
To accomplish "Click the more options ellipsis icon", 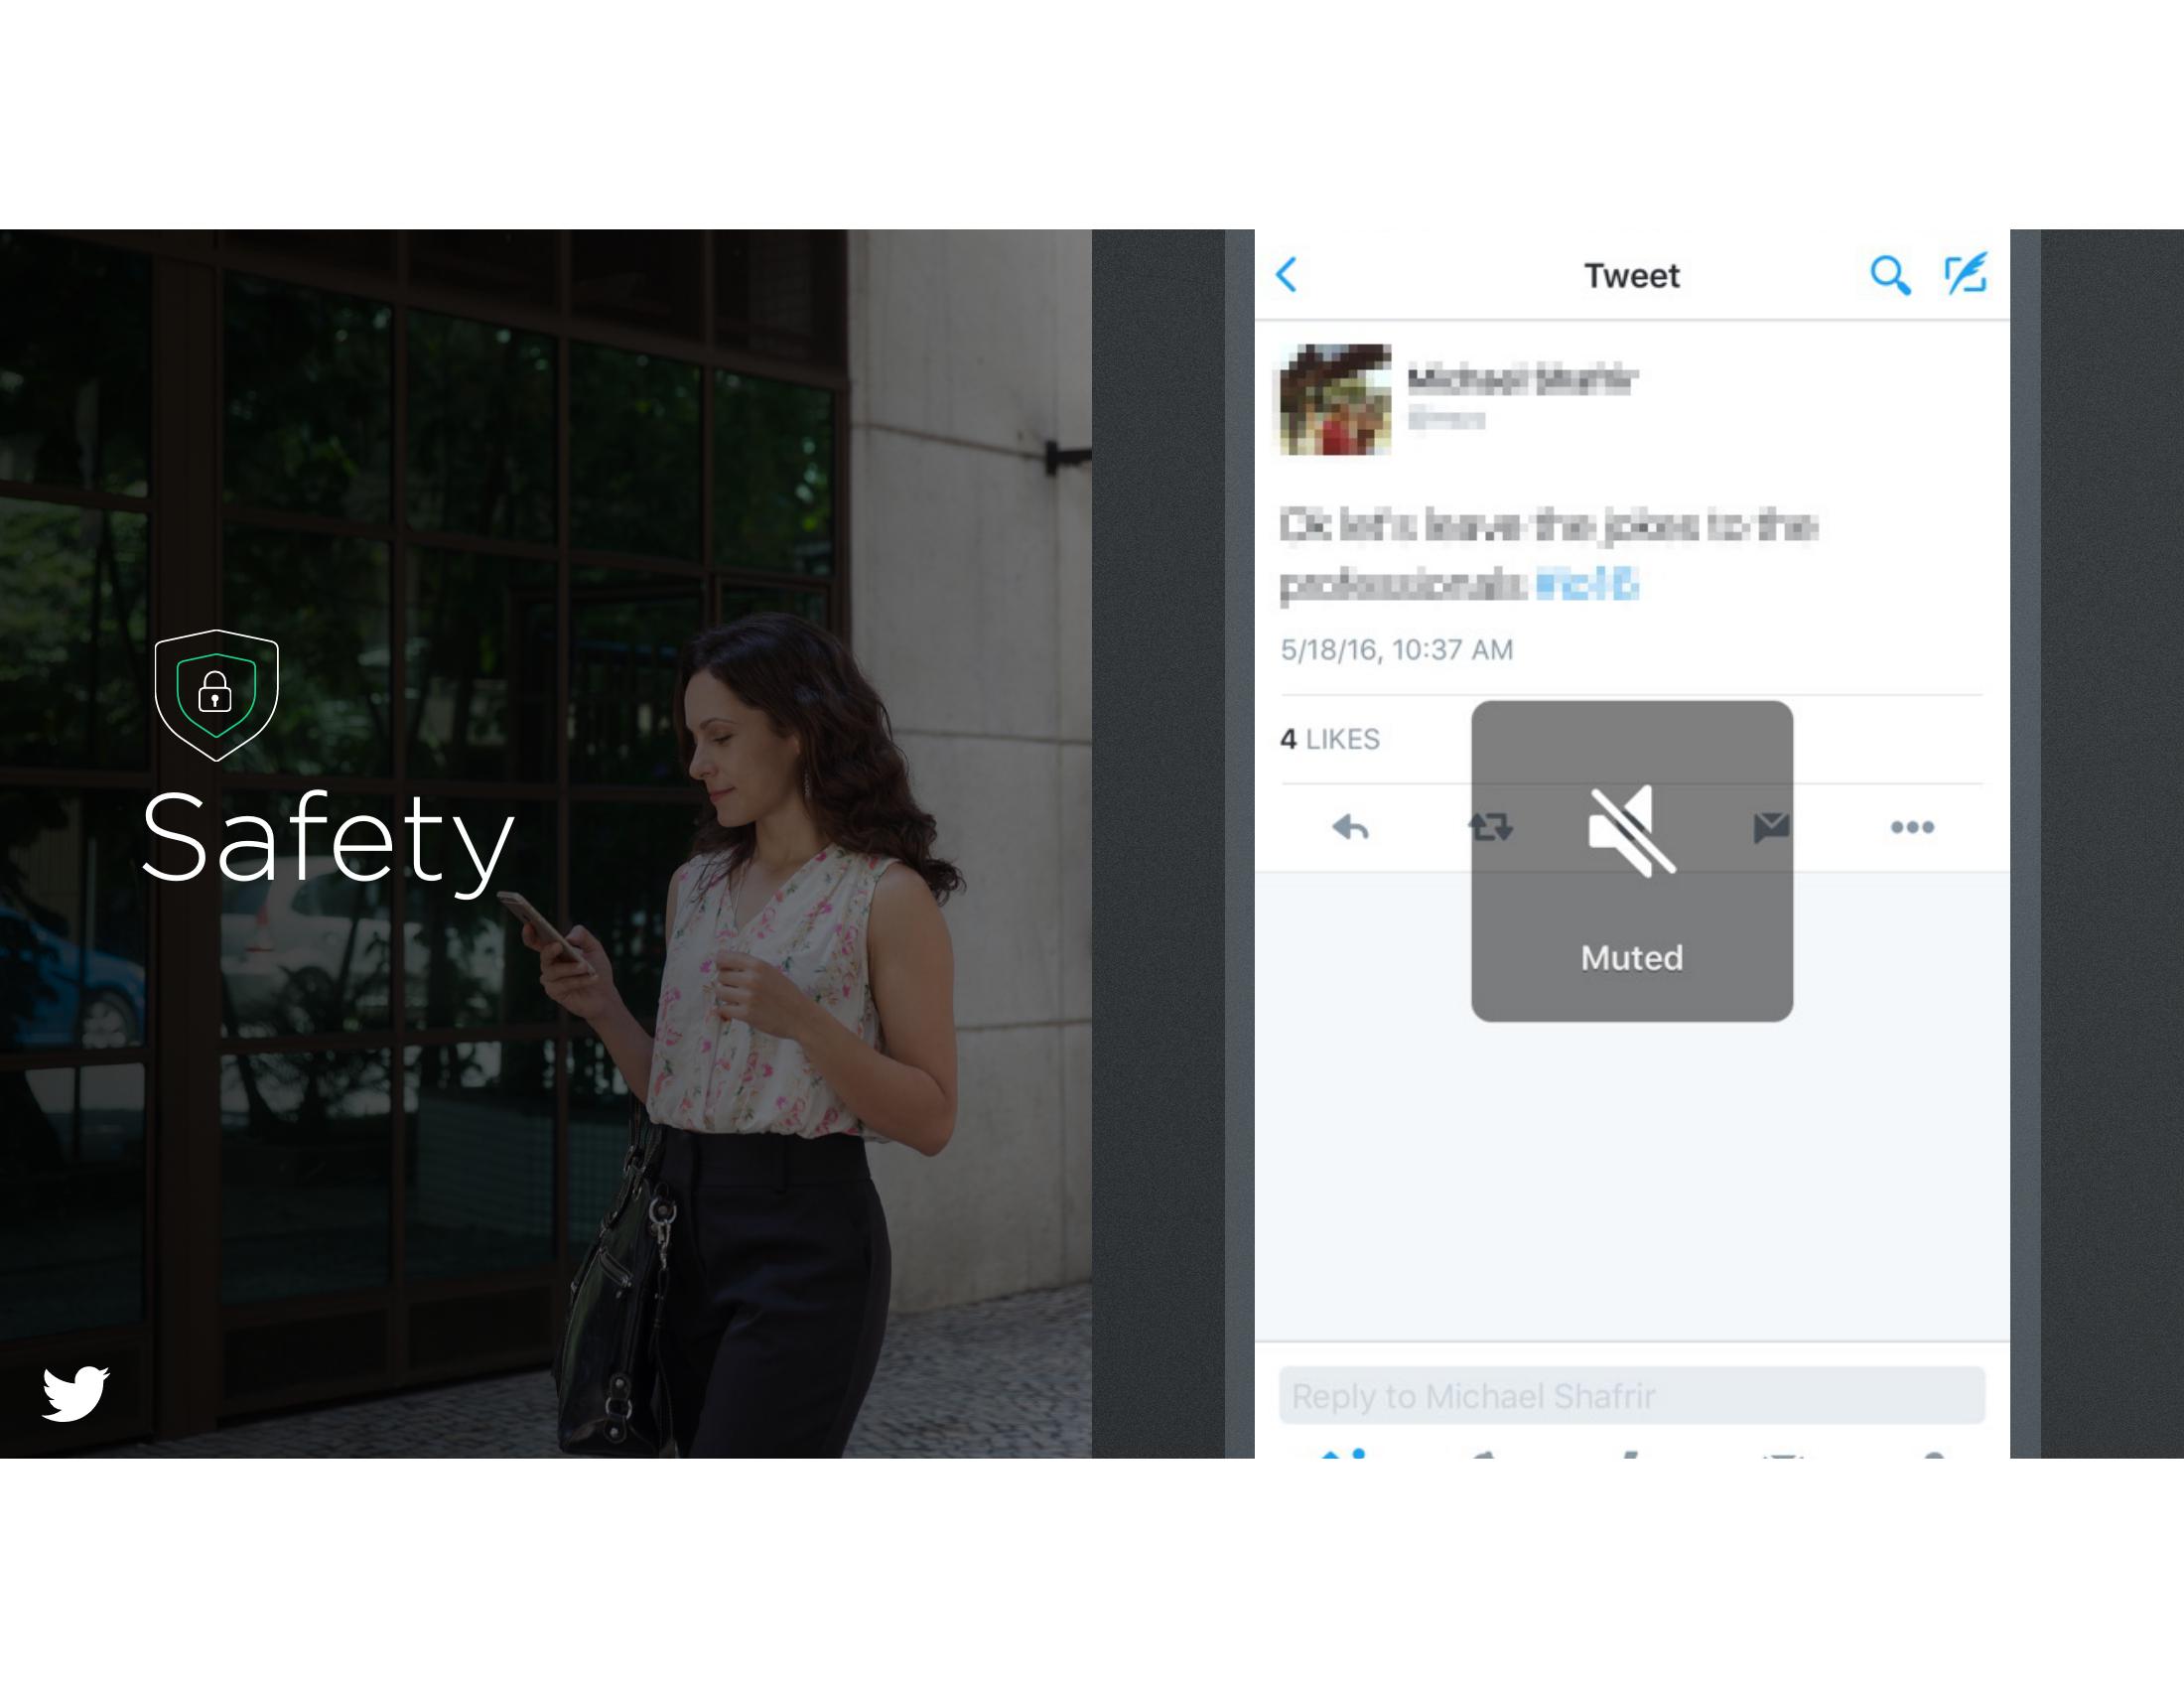I will coord(1913,824).
